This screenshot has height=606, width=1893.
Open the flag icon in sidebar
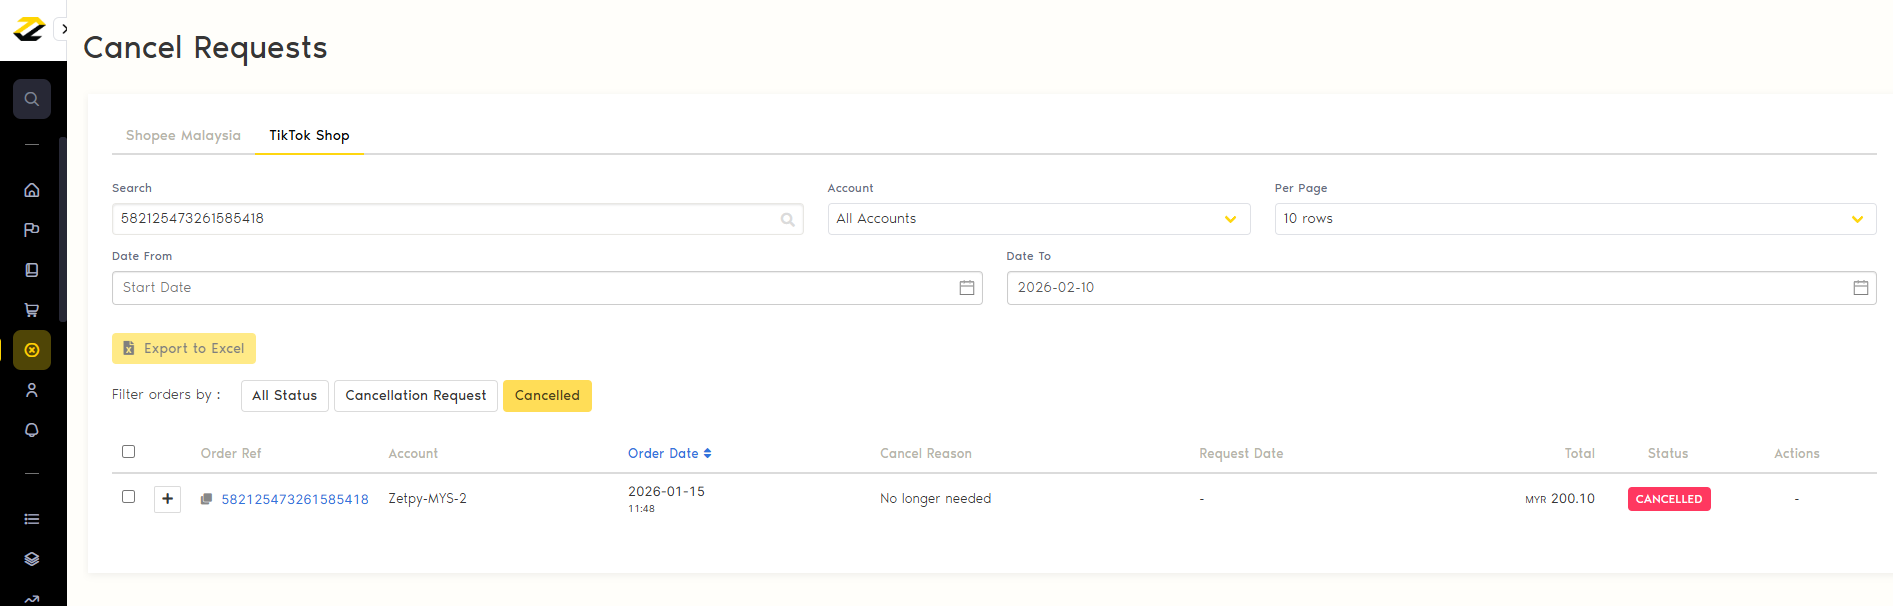(32, 230)
